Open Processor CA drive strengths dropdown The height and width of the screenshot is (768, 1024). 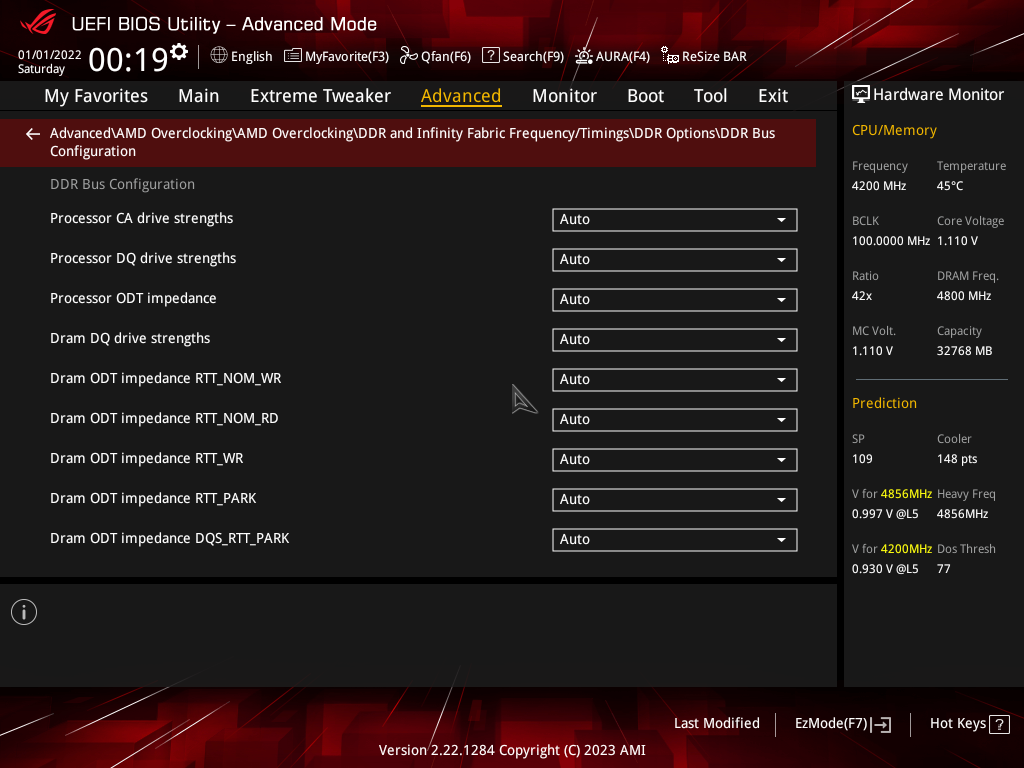pyautogui.click(x=675, y=219)
